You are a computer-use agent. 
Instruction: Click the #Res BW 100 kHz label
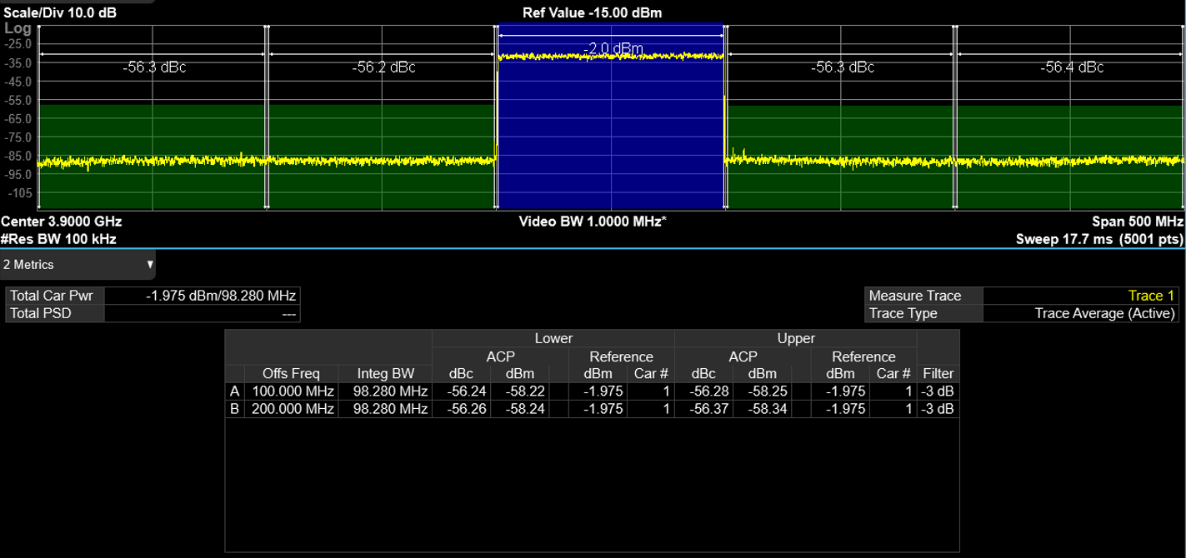point(59,239)
